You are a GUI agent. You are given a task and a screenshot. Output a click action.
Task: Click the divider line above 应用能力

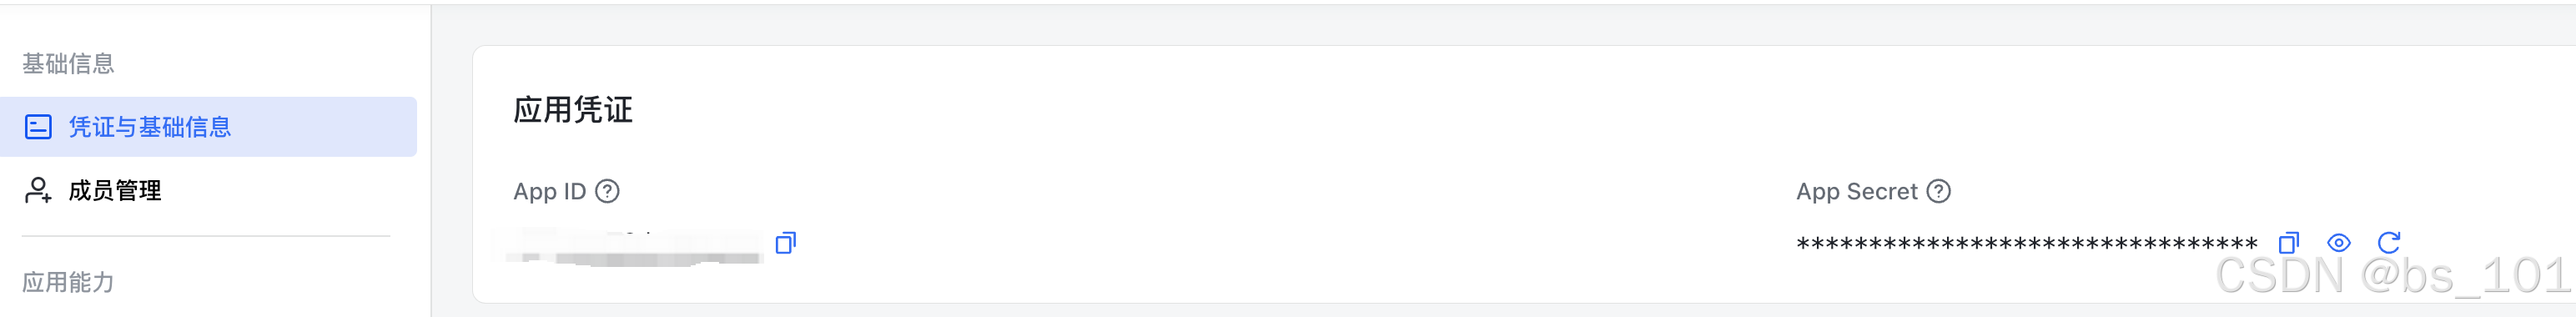point(206,236)
